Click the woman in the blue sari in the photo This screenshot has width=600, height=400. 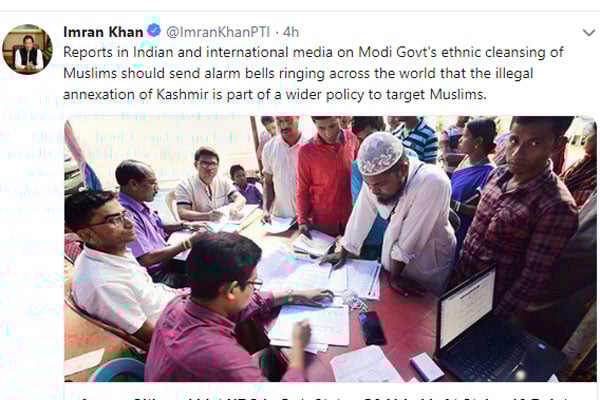(473, 172)
